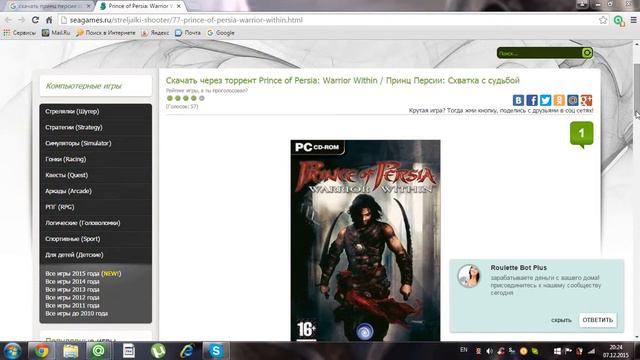
Task: Open Internet Explorer in taskbar
Action: [x=187, y=351]
